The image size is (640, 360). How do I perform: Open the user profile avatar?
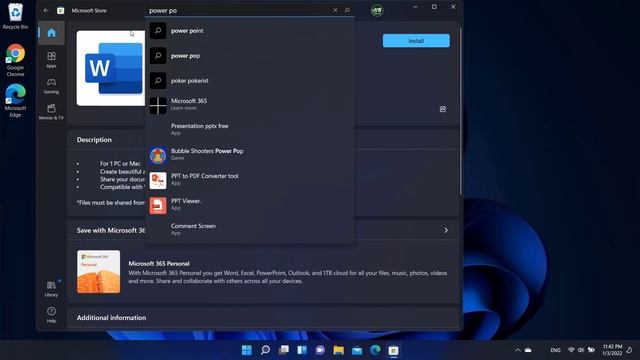pos(377,10)
